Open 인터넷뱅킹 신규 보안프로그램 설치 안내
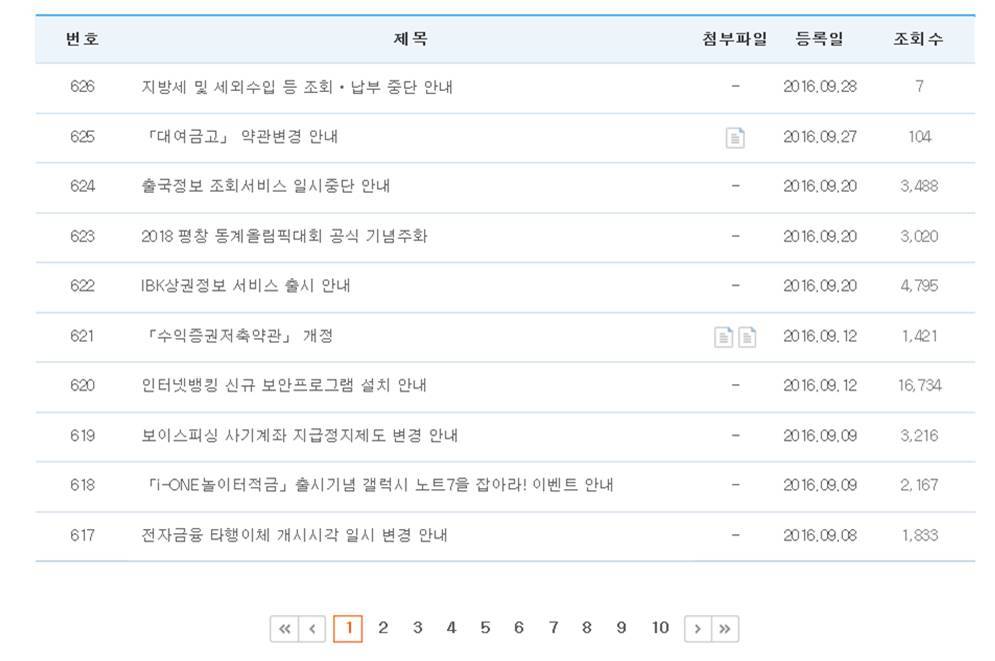995x661 pixels. [284, 385]
